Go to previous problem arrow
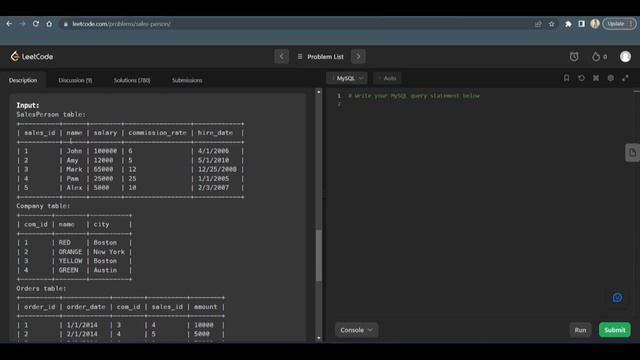Screen dimensions: 640x360 coord(282,56)
